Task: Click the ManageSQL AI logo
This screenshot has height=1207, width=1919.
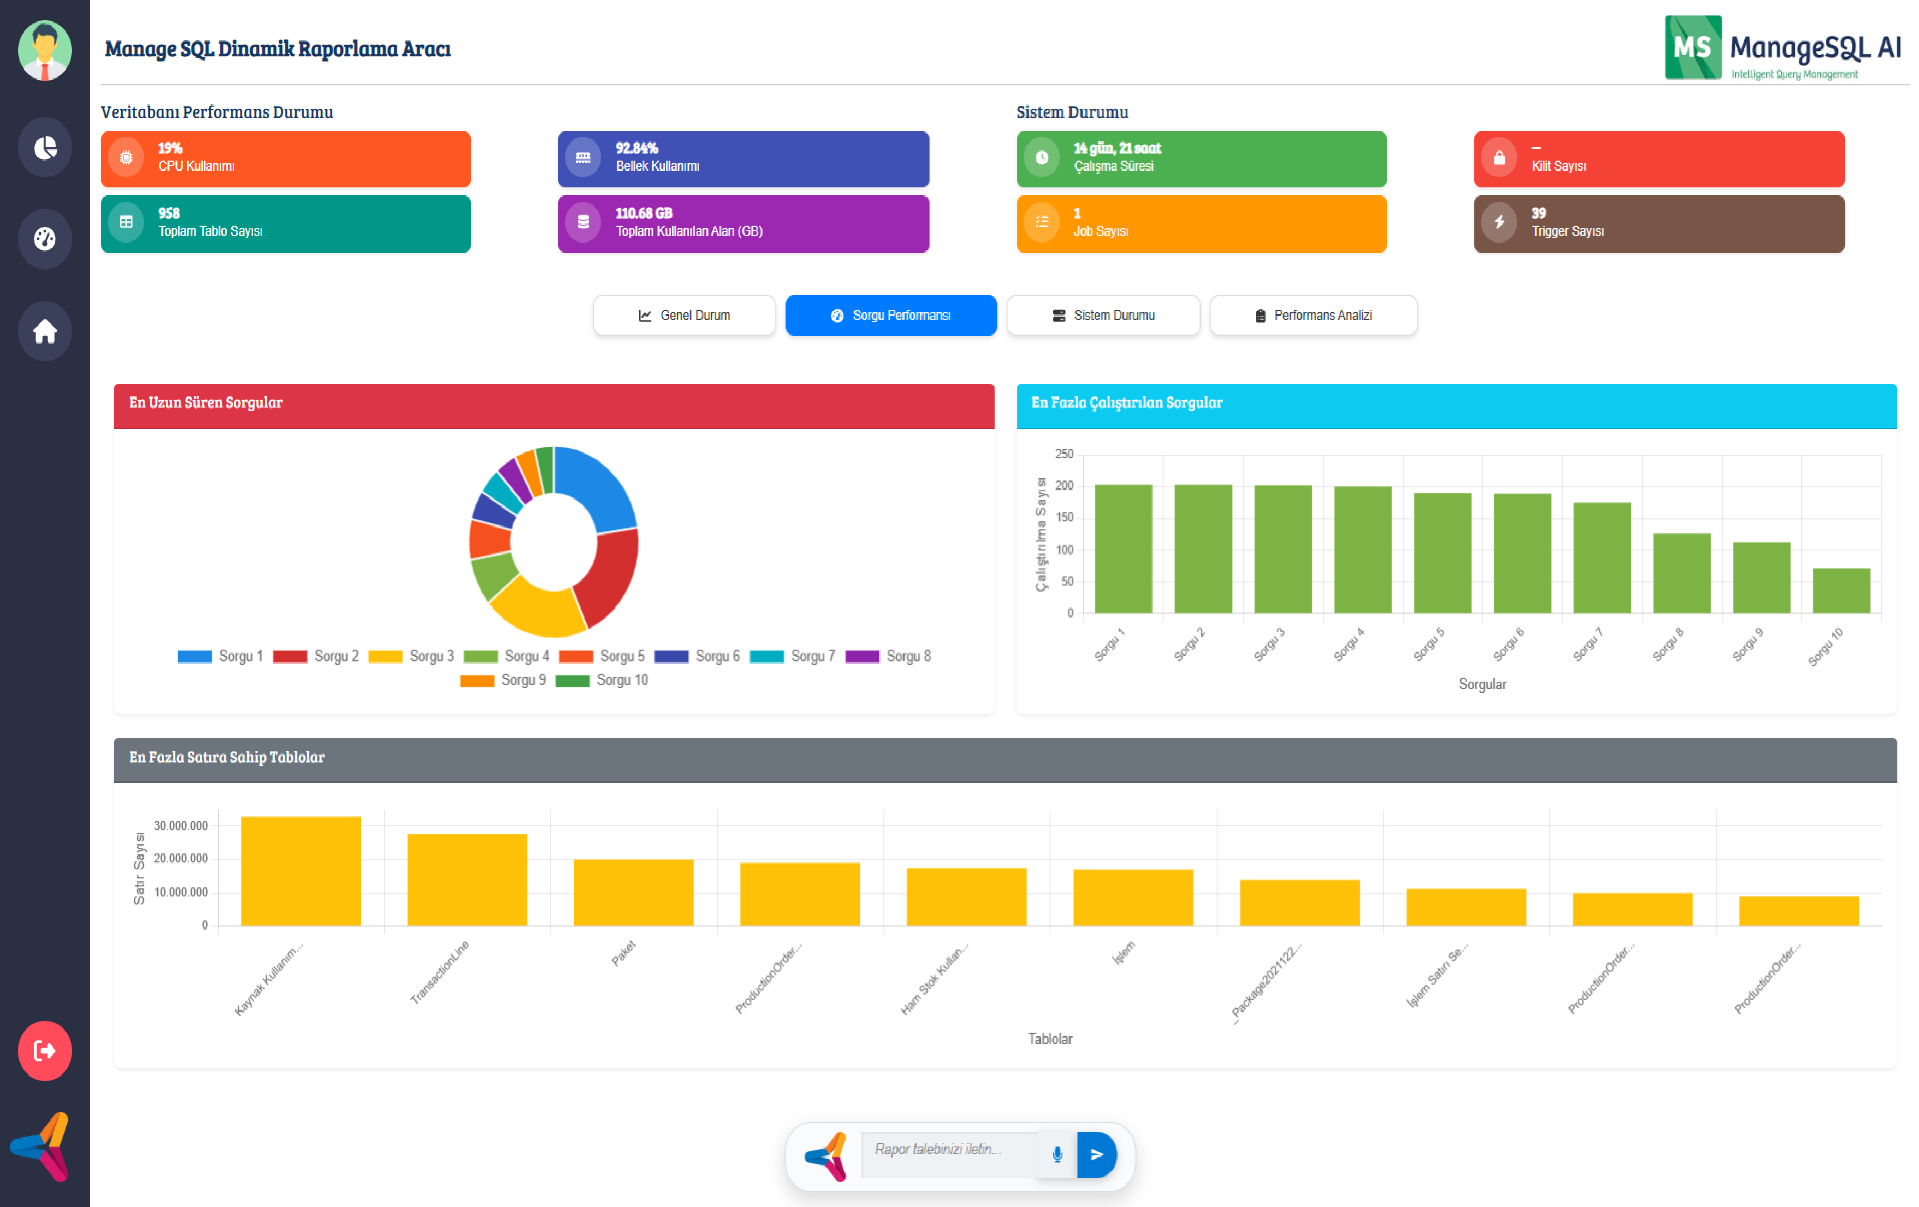Action: [1782, 48]
